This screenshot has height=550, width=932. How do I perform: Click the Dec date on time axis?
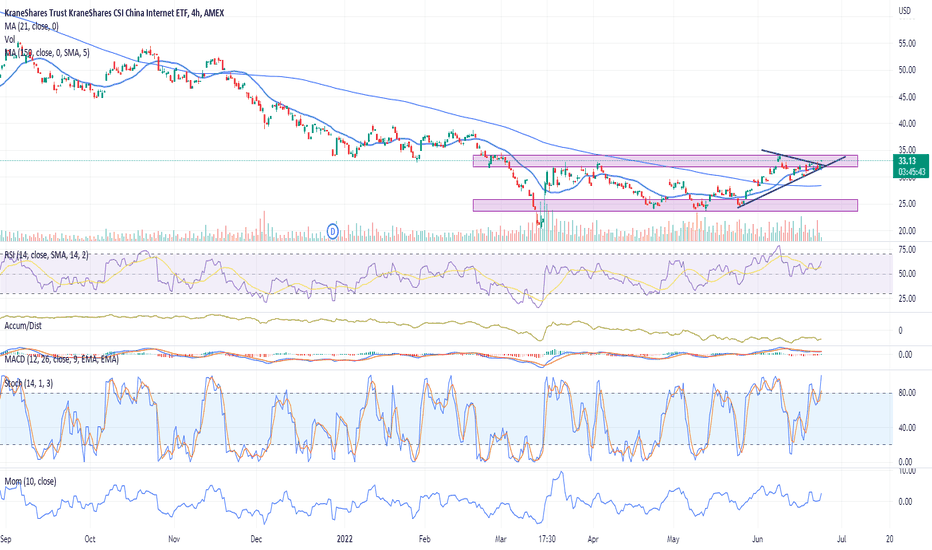256,539
